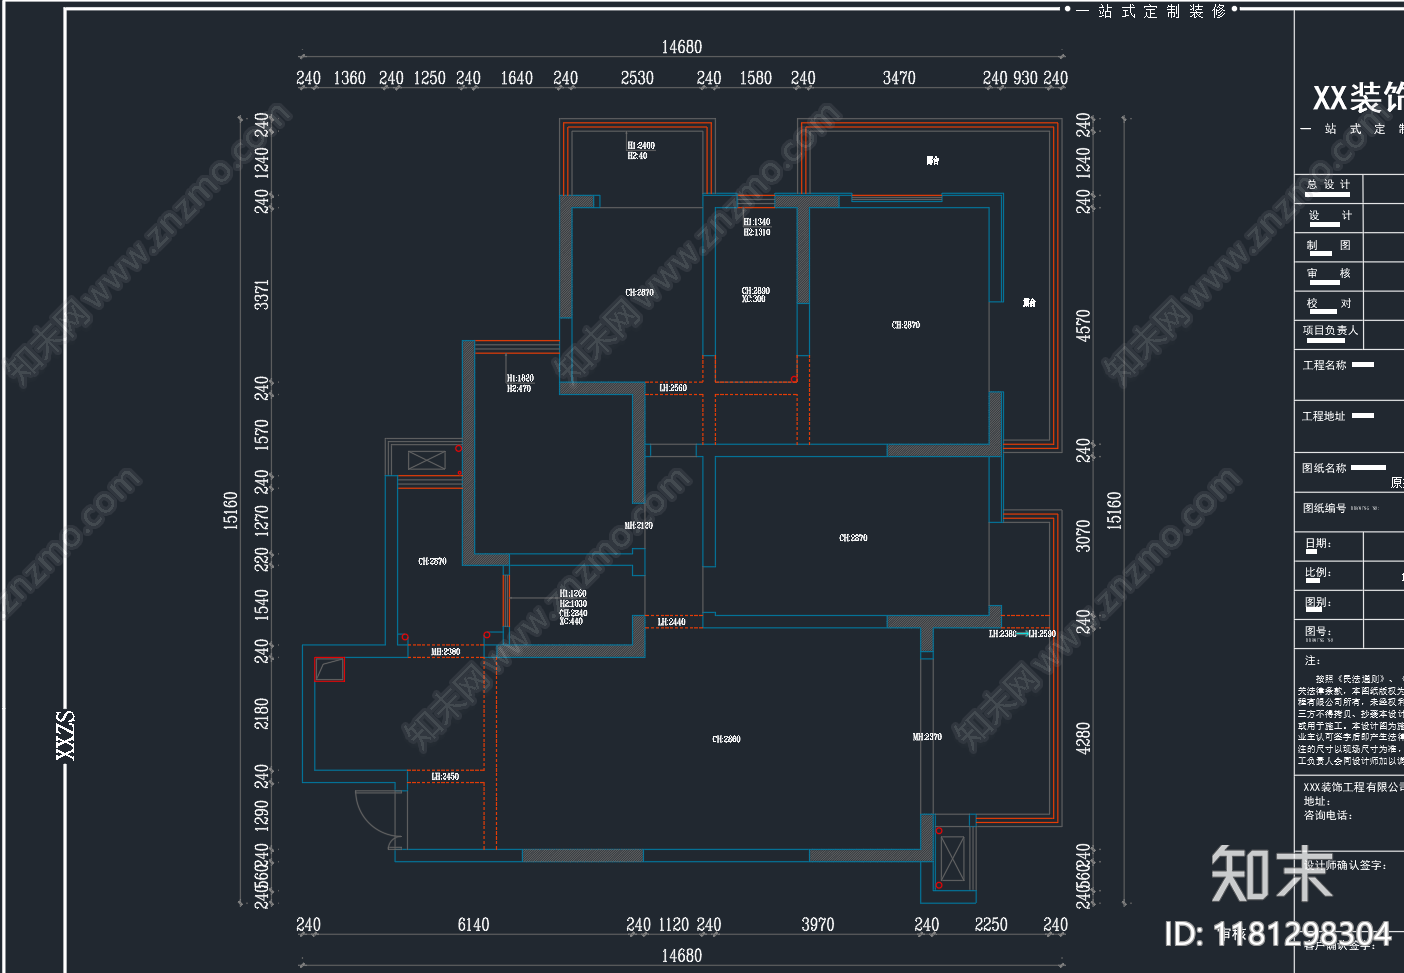Click the 工程地址 label
This screenshot has width=1404, height=973.
click(x=1324, y=416)
